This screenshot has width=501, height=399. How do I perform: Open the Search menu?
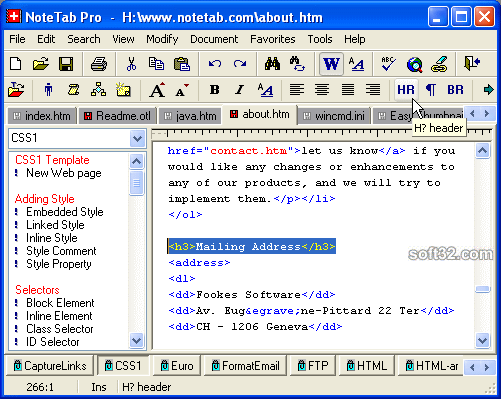tap(84, 39)
